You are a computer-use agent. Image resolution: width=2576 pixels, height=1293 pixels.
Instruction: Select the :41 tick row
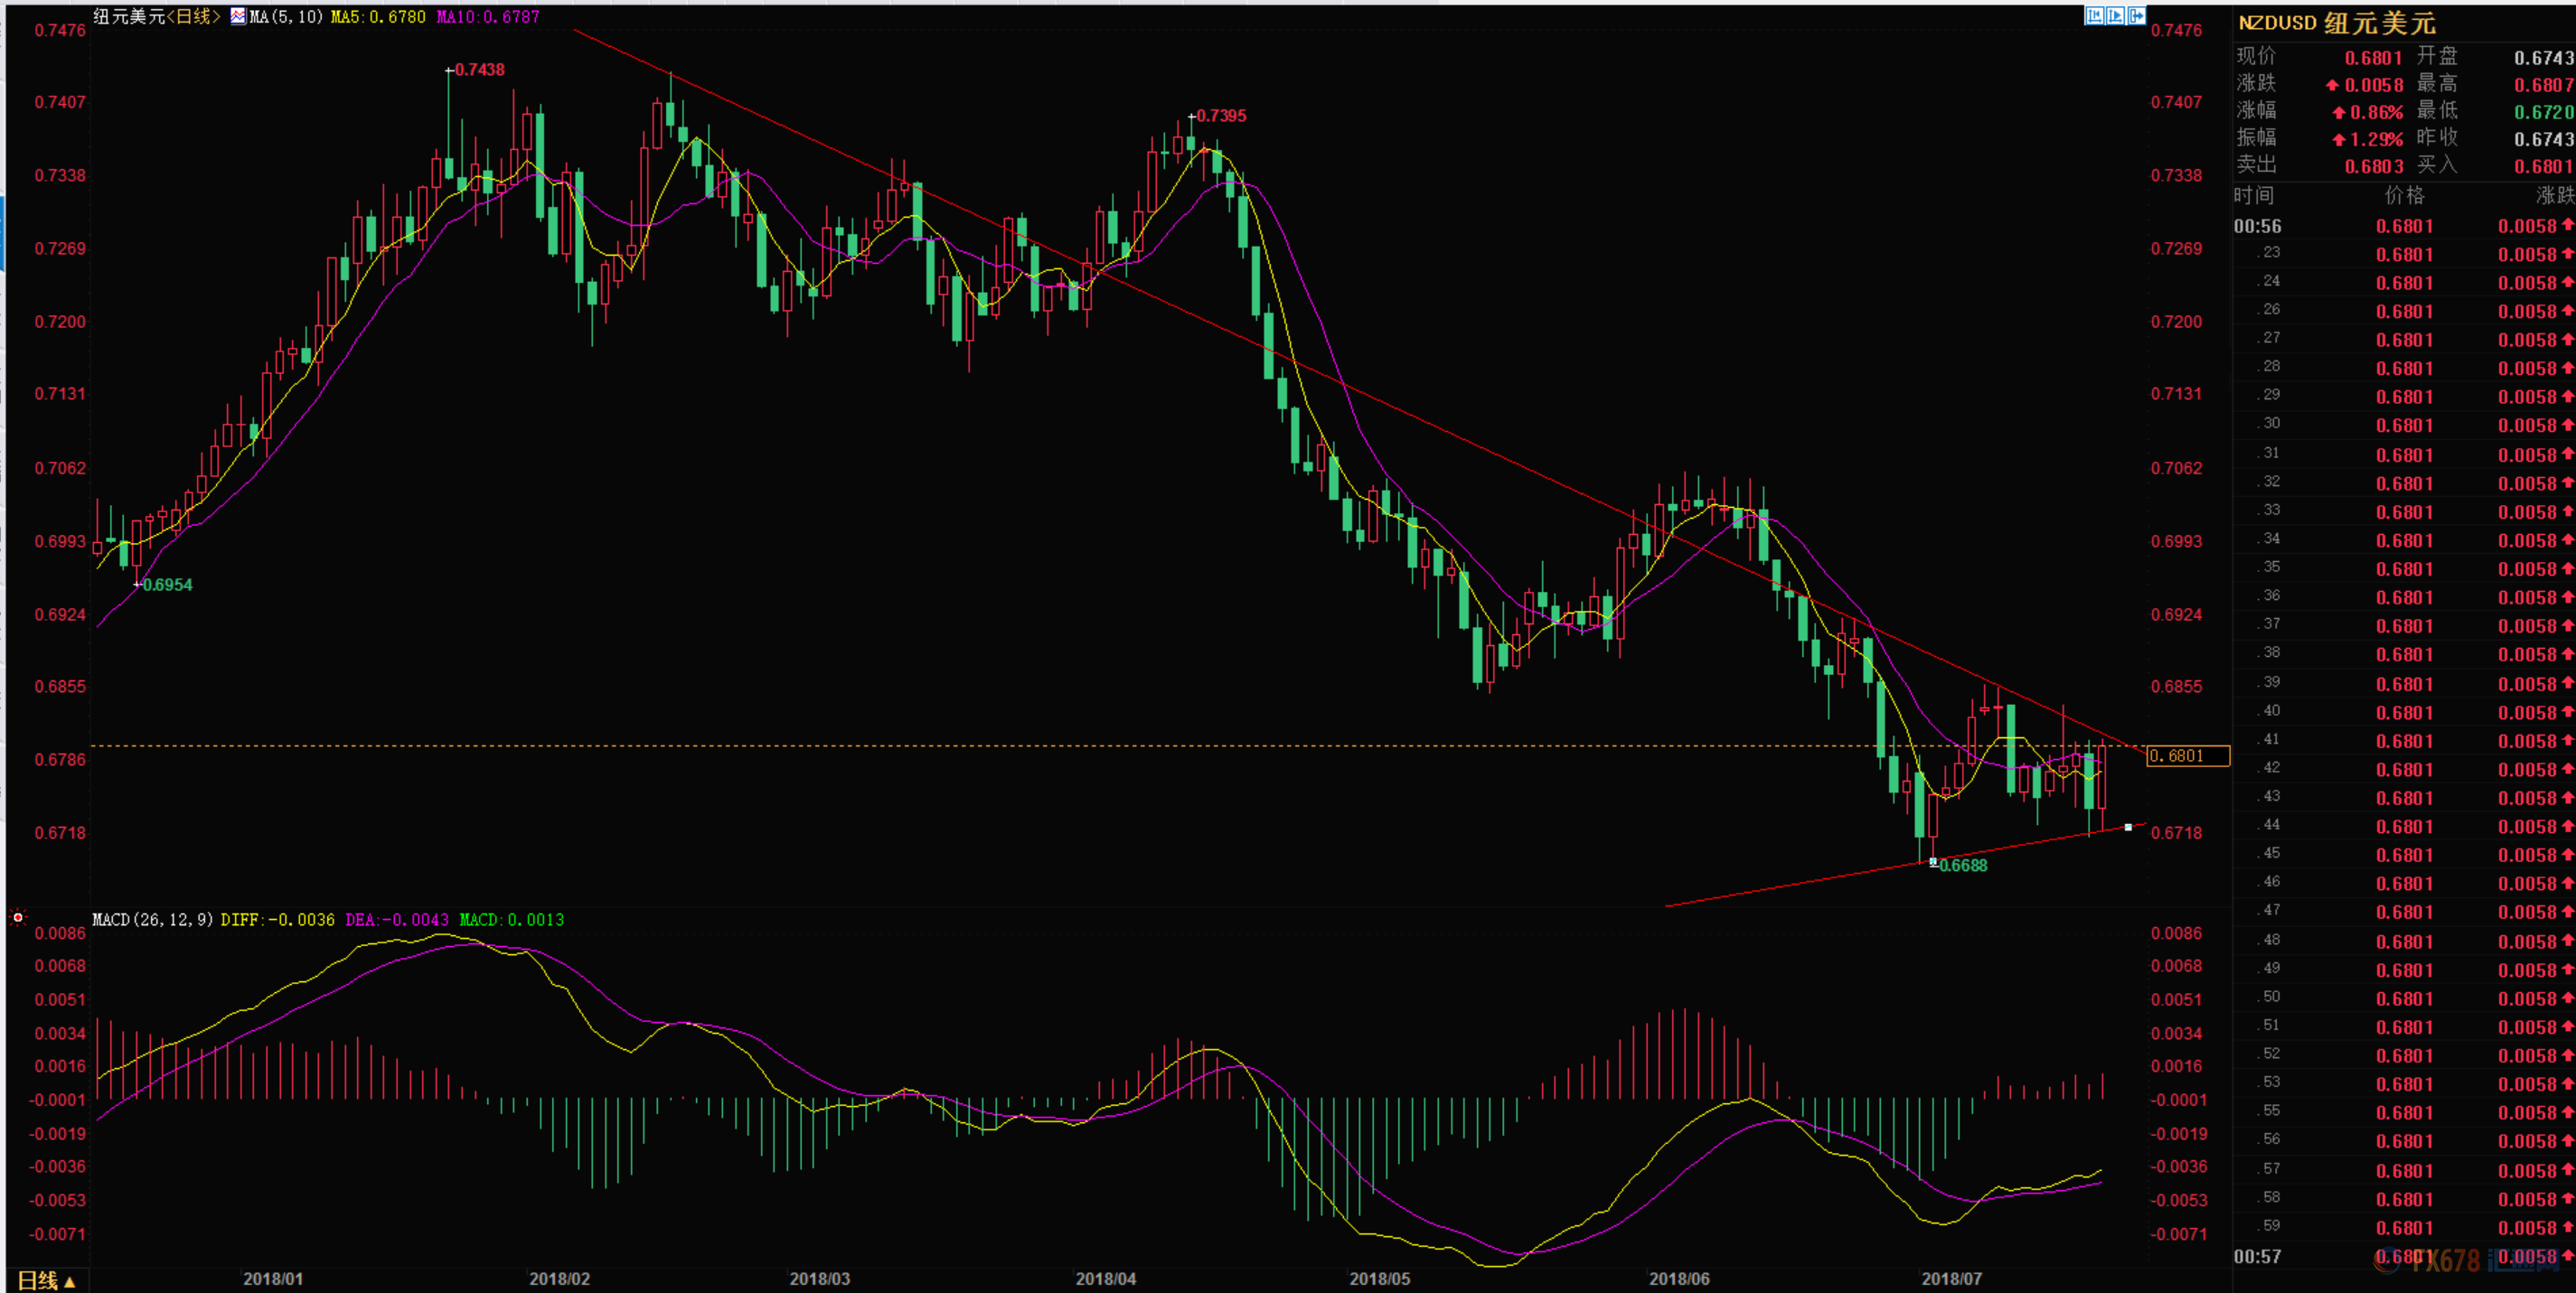(x=2404, y=741)
